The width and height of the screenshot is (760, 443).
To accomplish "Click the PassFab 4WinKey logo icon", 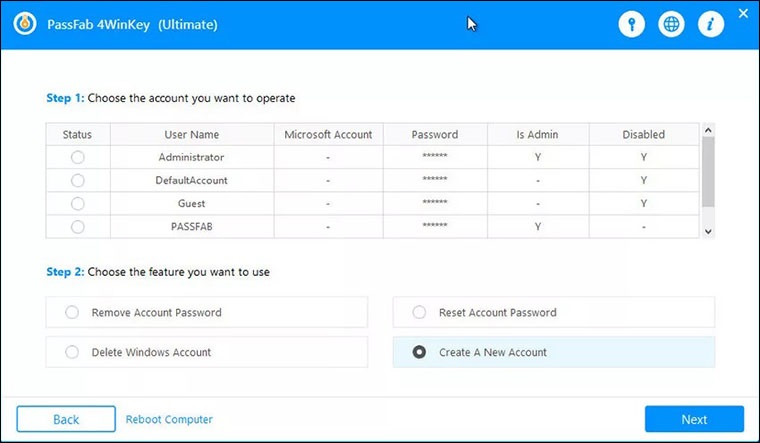I will click(x=25, y=23).
